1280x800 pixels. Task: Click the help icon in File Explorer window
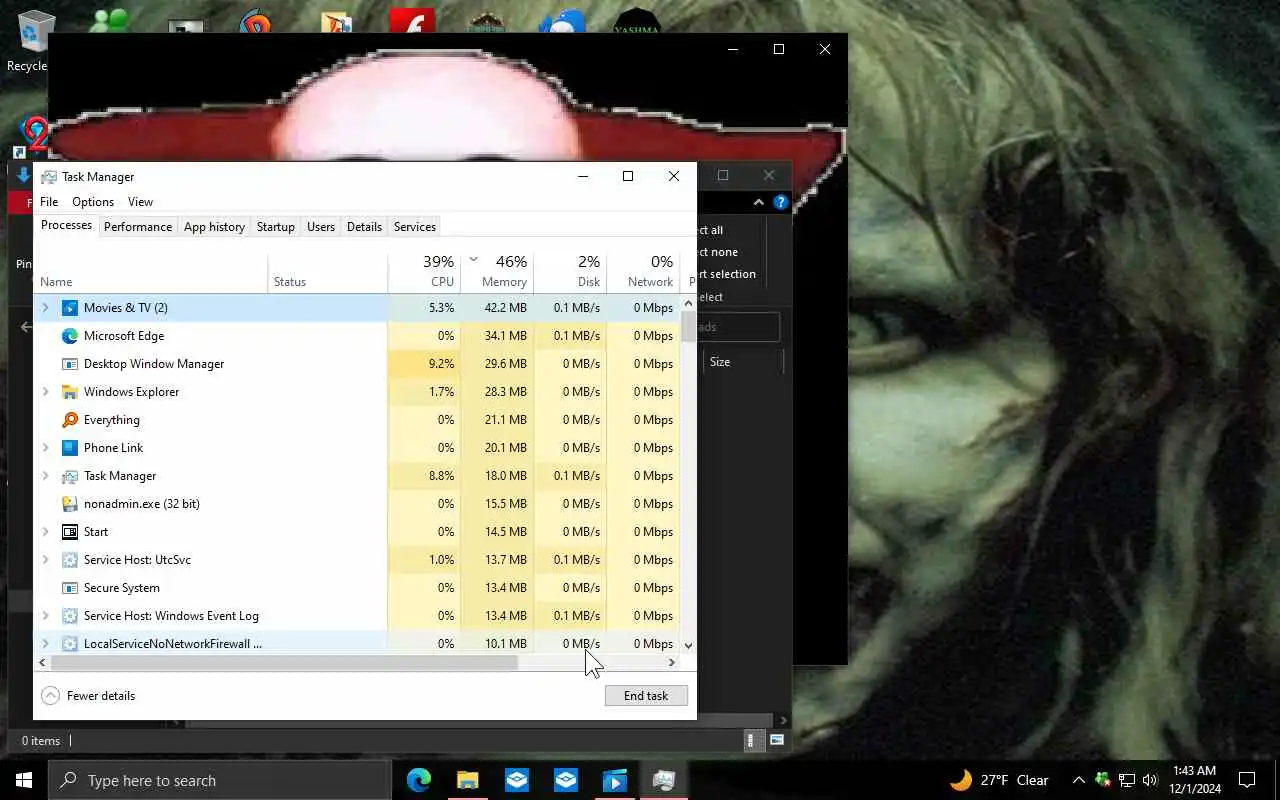pyautogui.click(x=781, y=202)
